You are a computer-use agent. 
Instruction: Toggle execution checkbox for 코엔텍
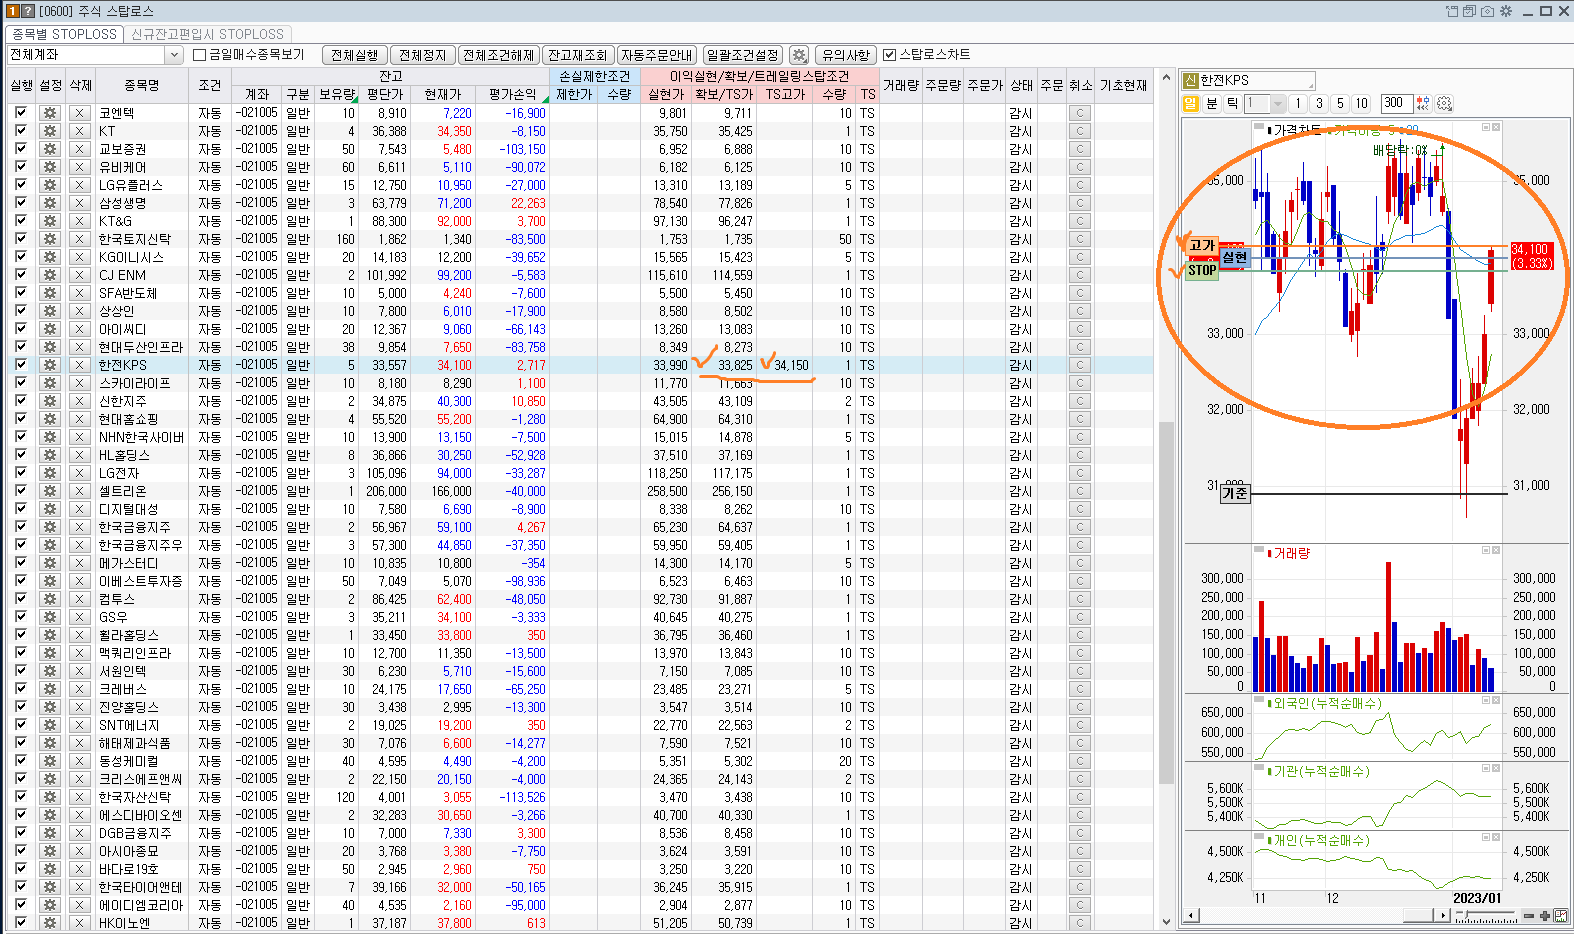[21, 113]
